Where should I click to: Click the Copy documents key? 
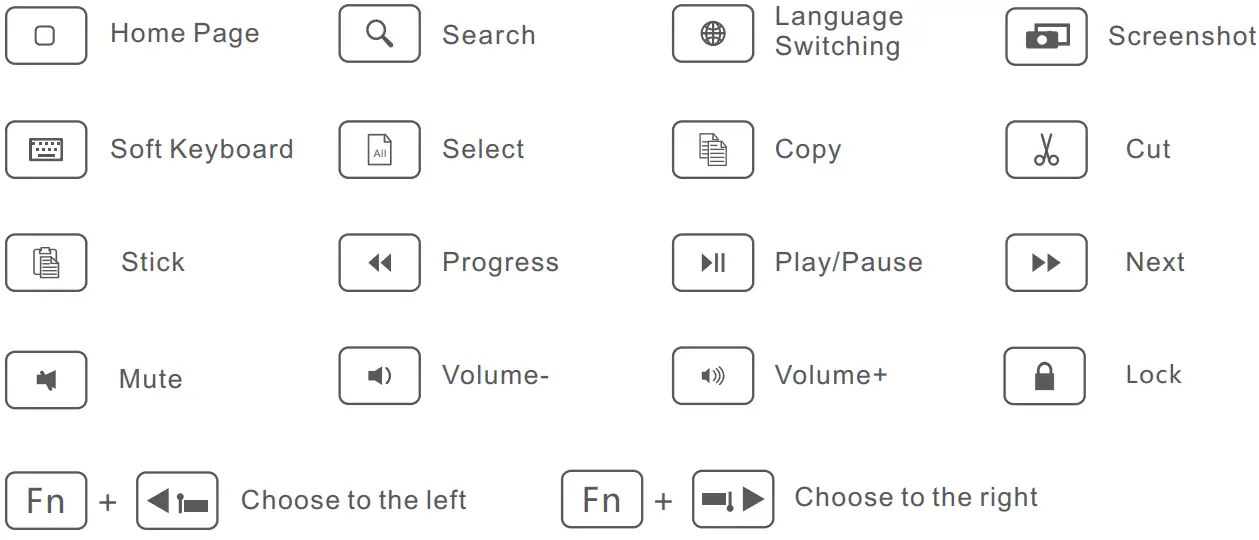pyautogui.click(x=712, y=150)
